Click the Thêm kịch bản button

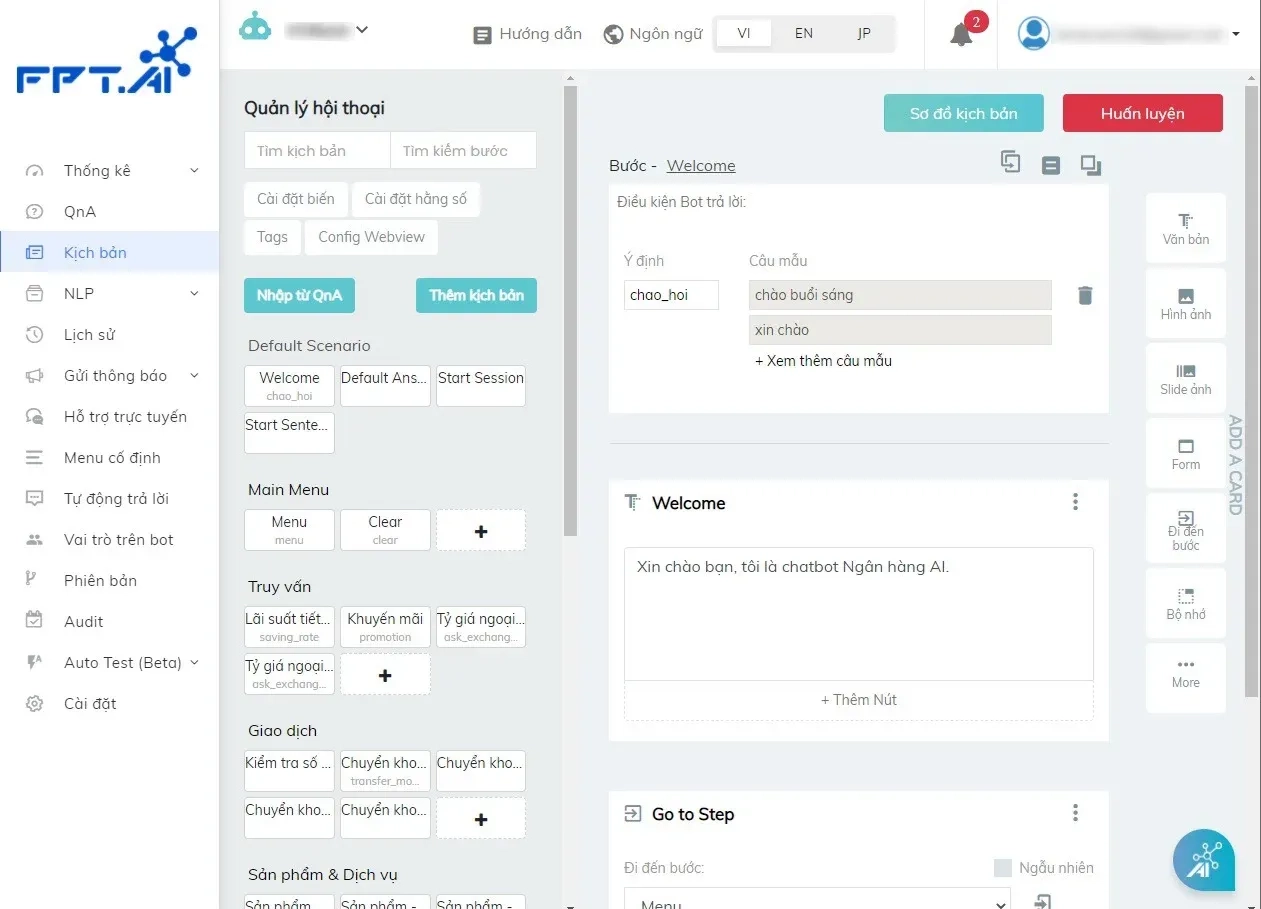pos(476,295)
